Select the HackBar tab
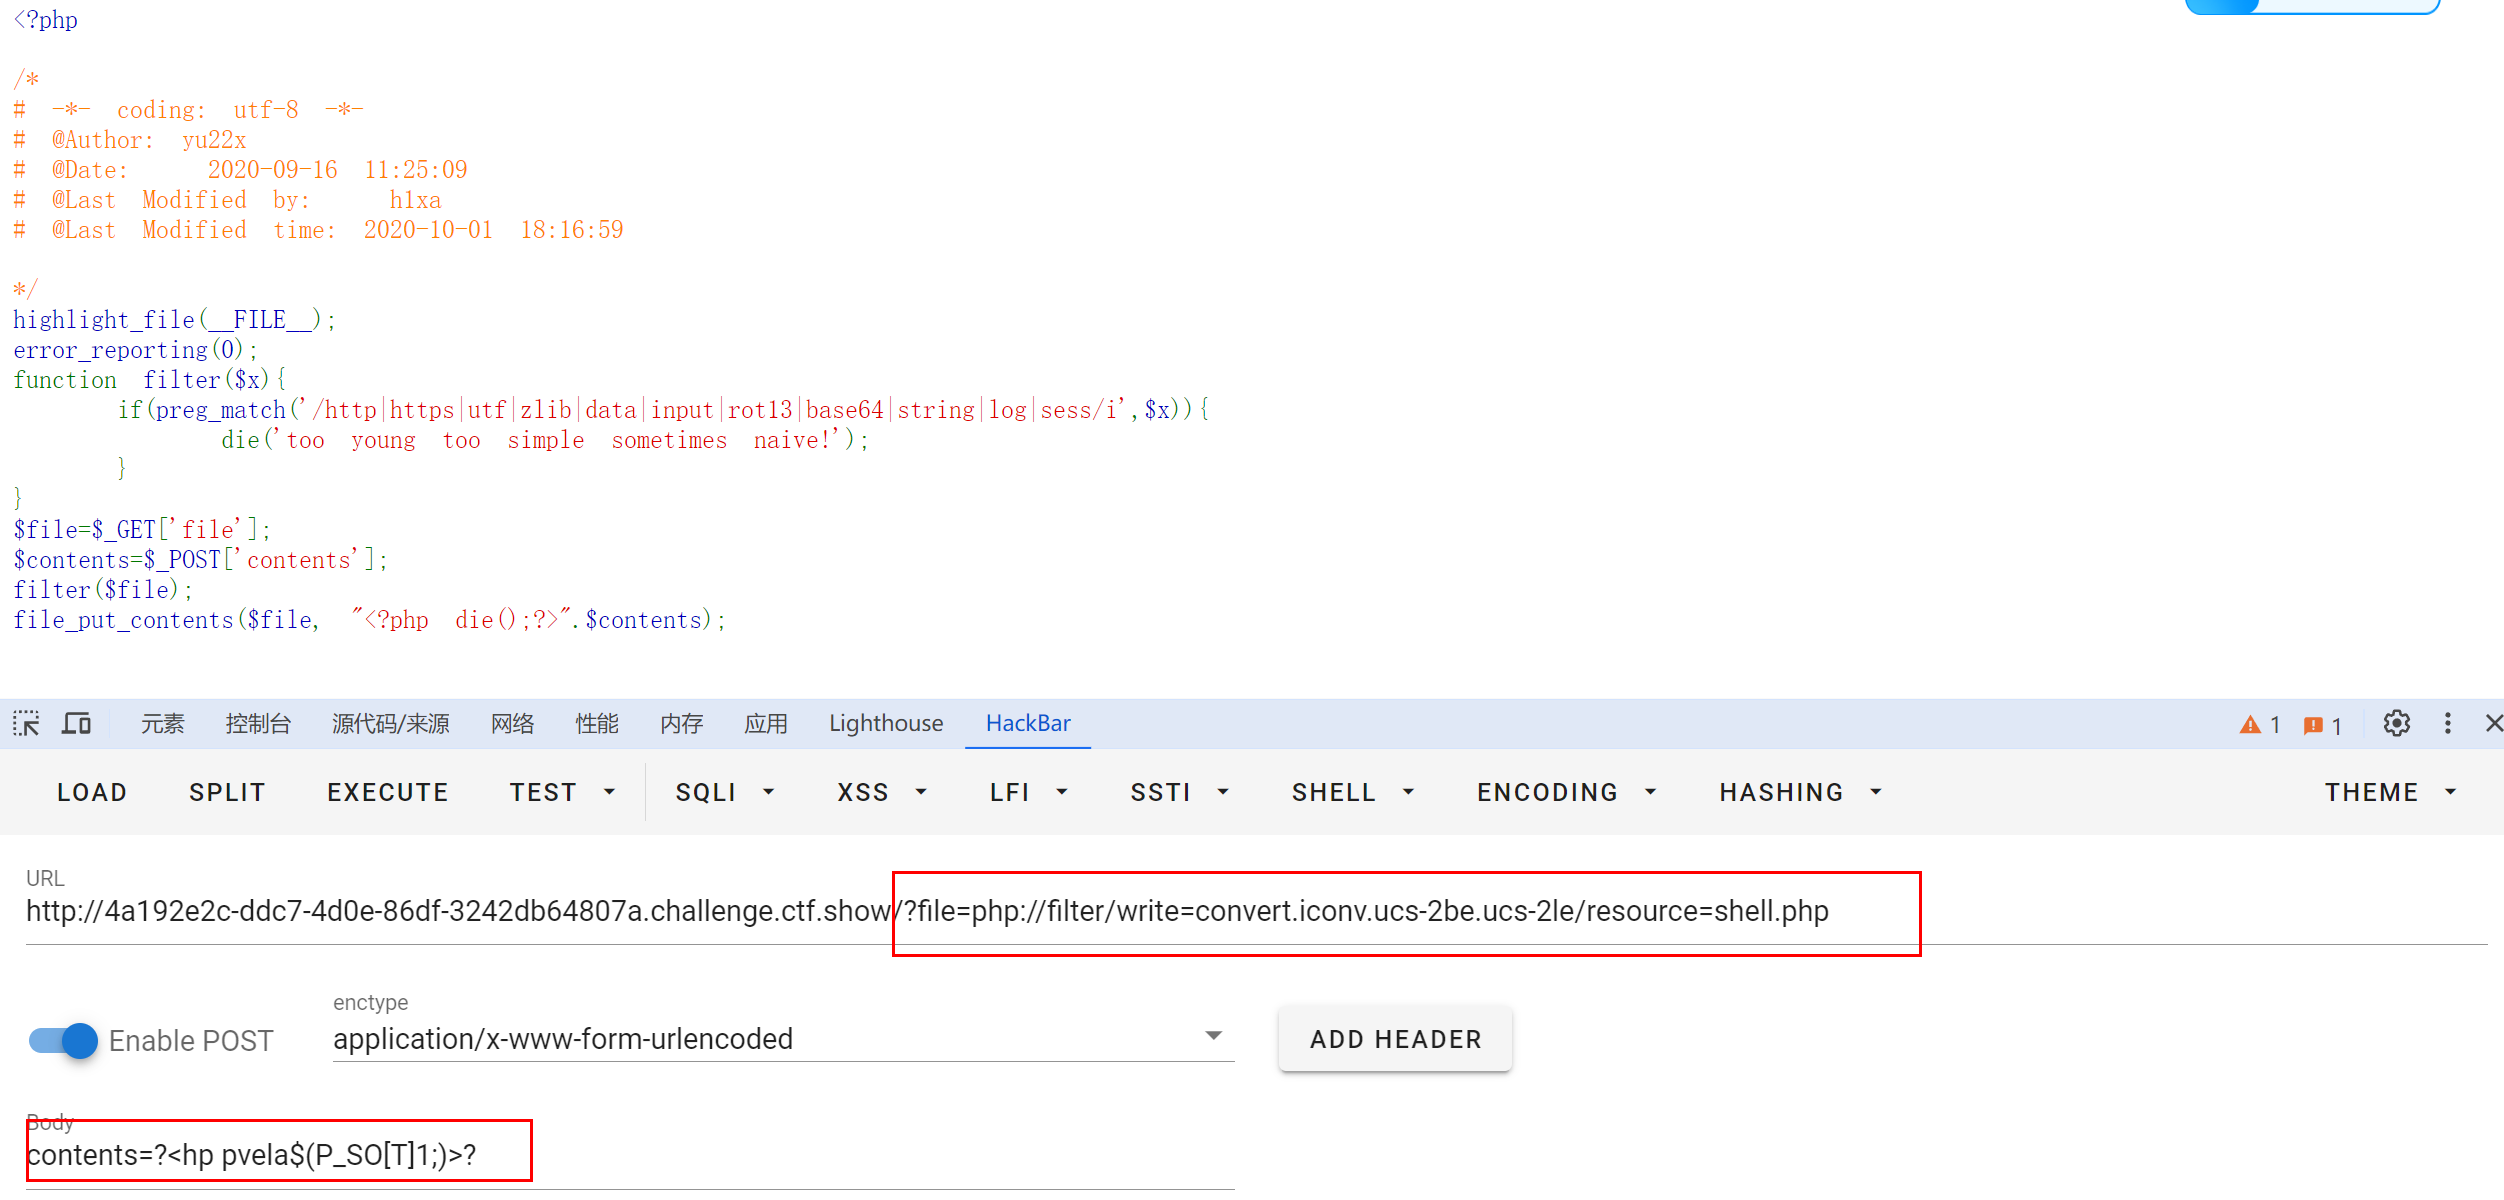 click(1028, 723)
